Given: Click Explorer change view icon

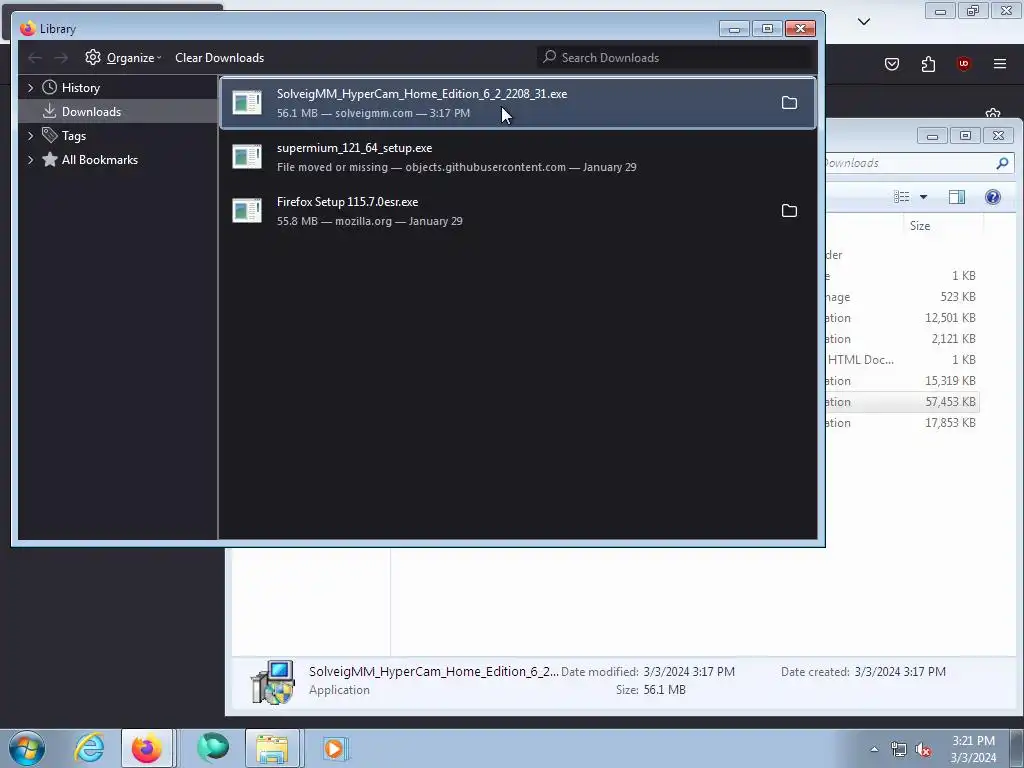Looking at the screenshot, I should [902, 197].
